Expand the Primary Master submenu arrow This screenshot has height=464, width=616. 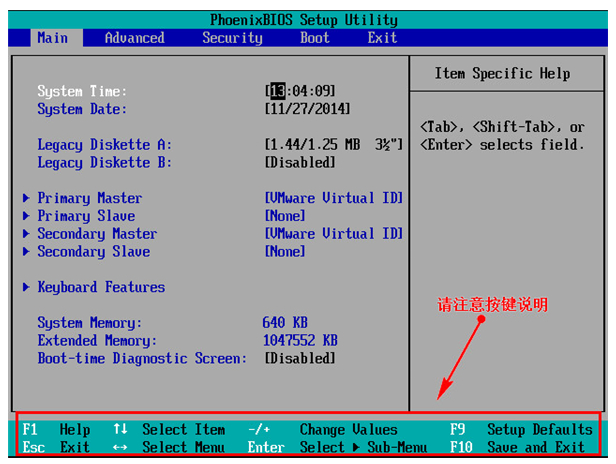pyautogui.click(x=26, y=198)
